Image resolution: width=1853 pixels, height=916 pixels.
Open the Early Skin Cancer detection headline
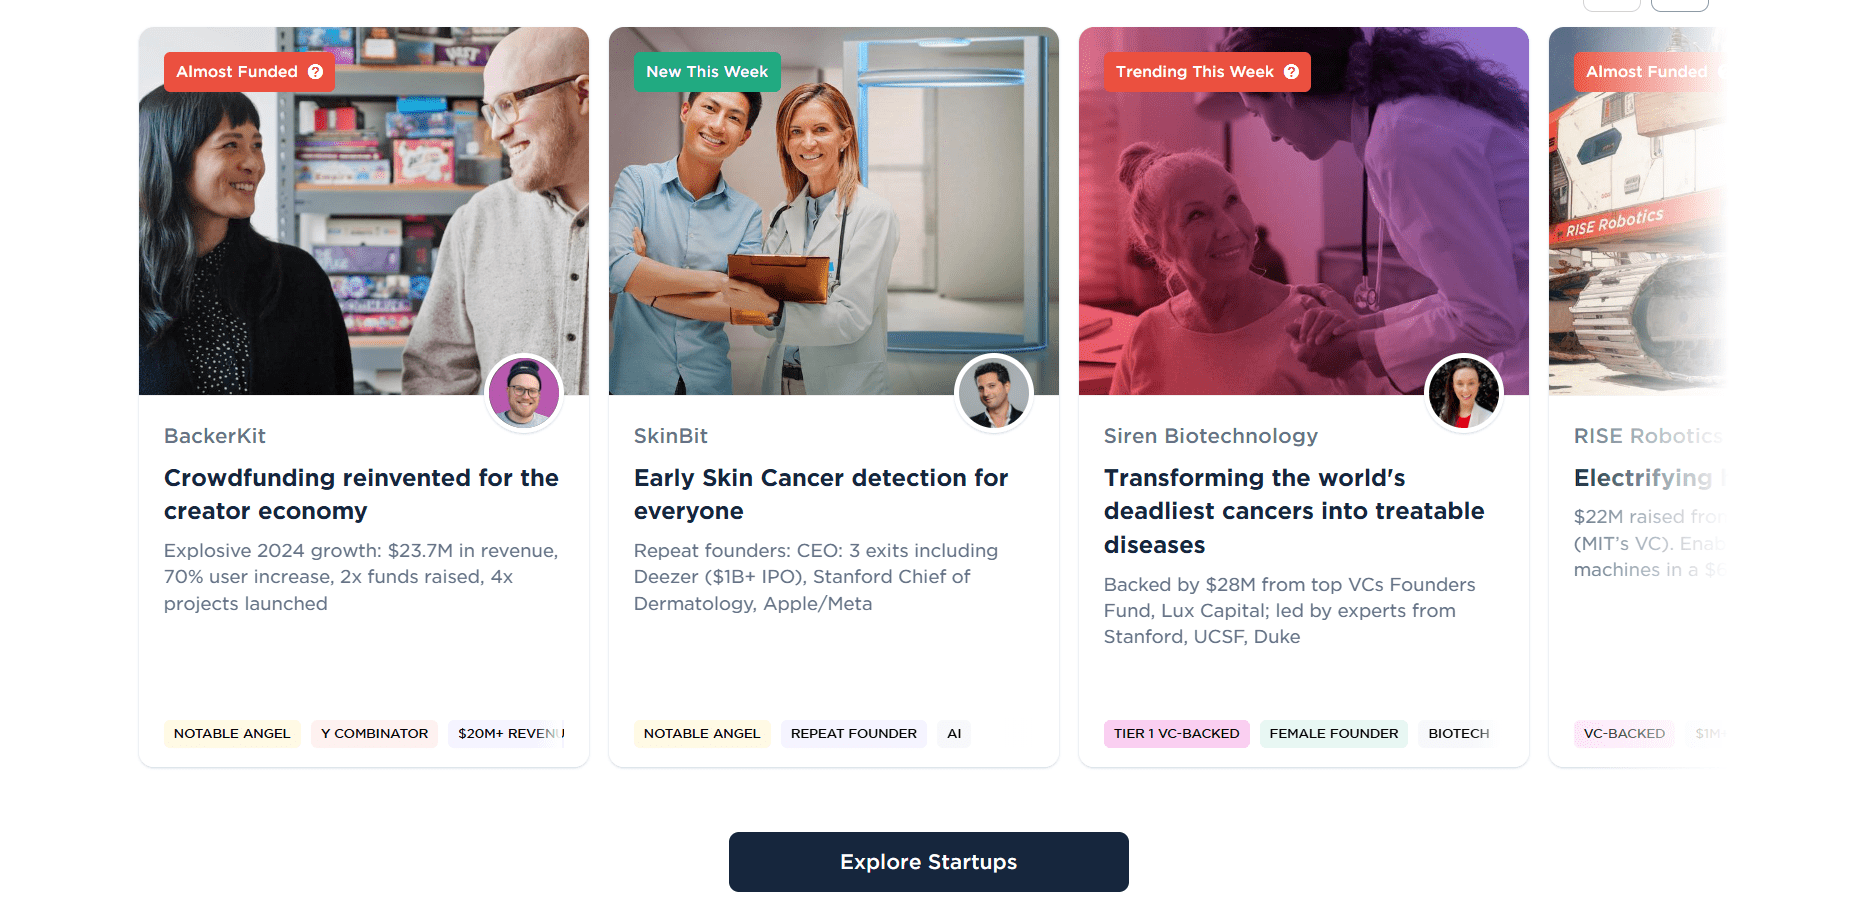pyautogui.click(x=820, y=494)
